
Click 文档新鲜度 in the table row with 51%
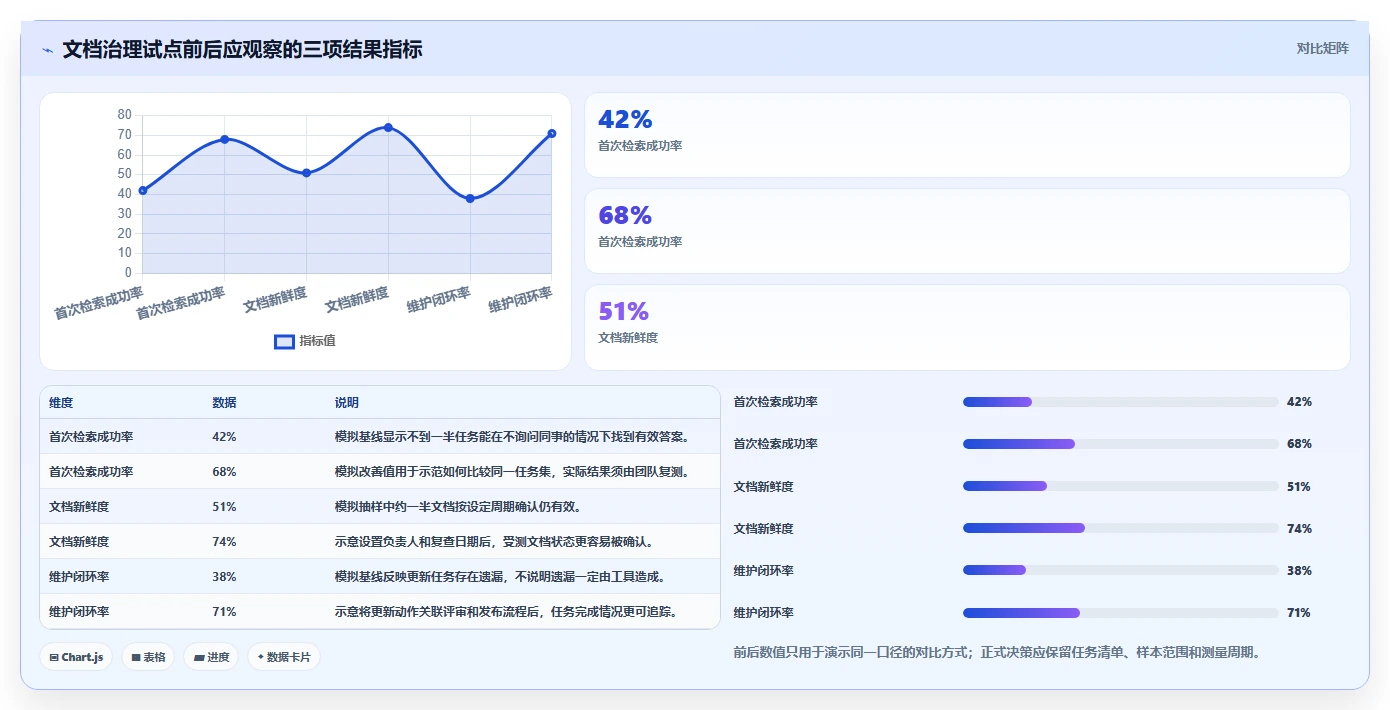click(x=79, y=507)
